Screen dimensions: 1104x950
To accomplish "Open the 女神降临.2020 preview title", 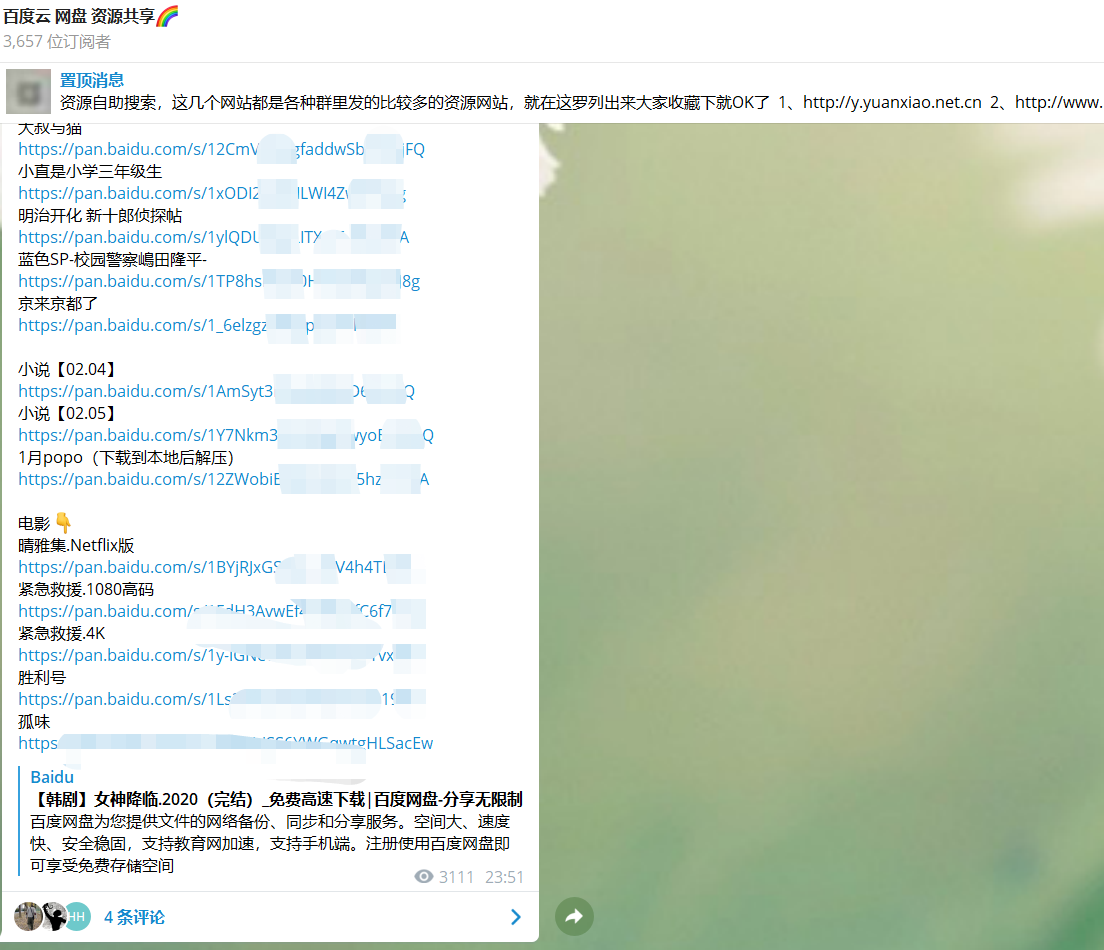I will (277, 799).
